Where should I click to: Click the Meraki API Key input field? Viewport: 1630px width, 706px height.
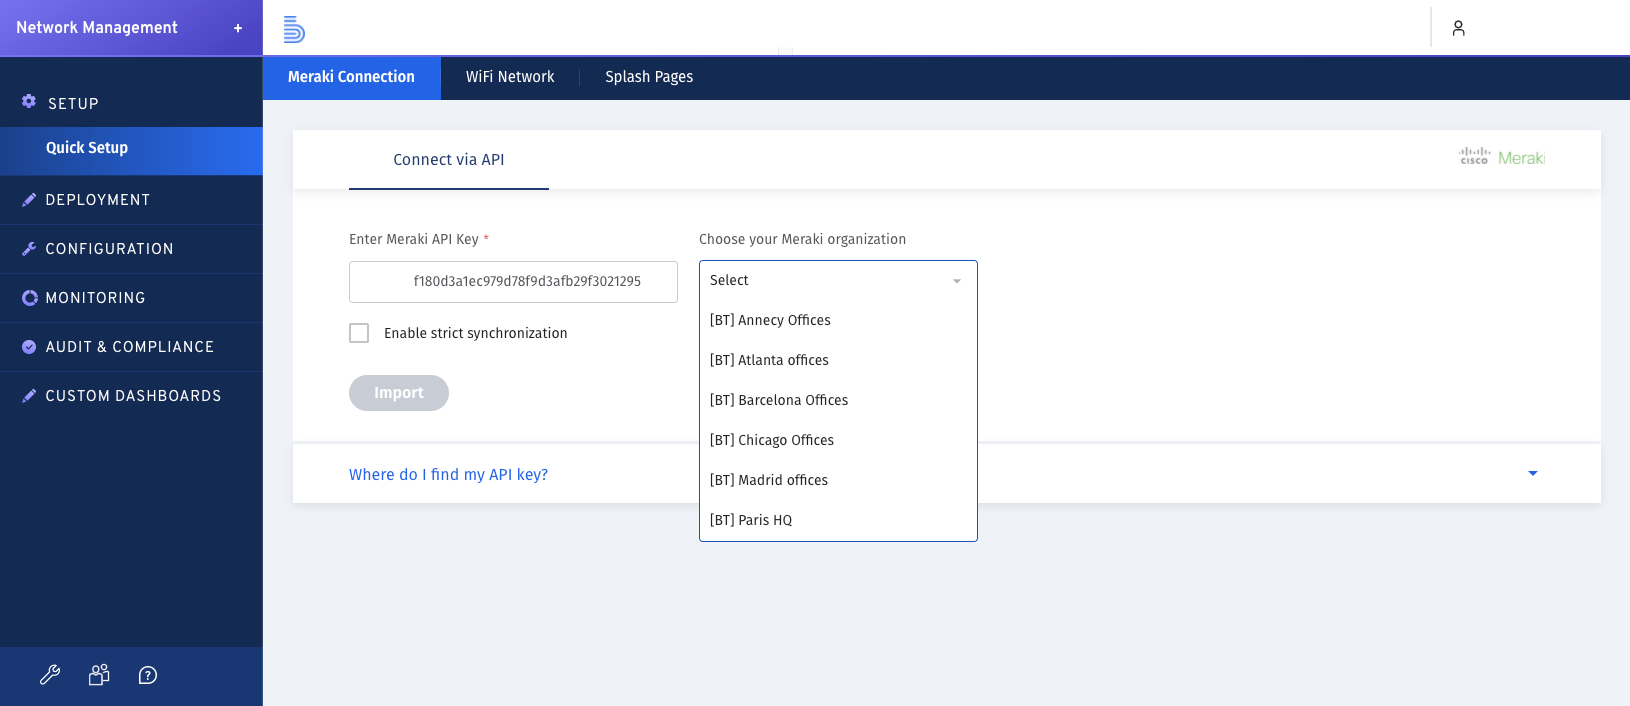click(513, 282)
